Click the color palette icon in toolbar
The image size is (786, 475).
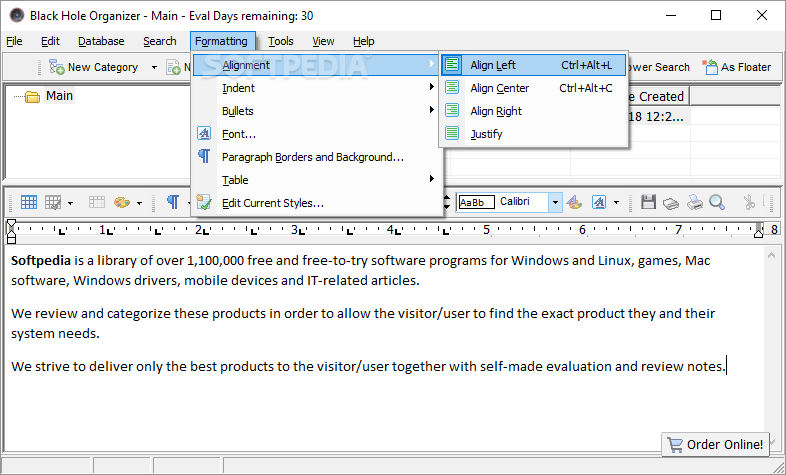(x=122, y=202)
